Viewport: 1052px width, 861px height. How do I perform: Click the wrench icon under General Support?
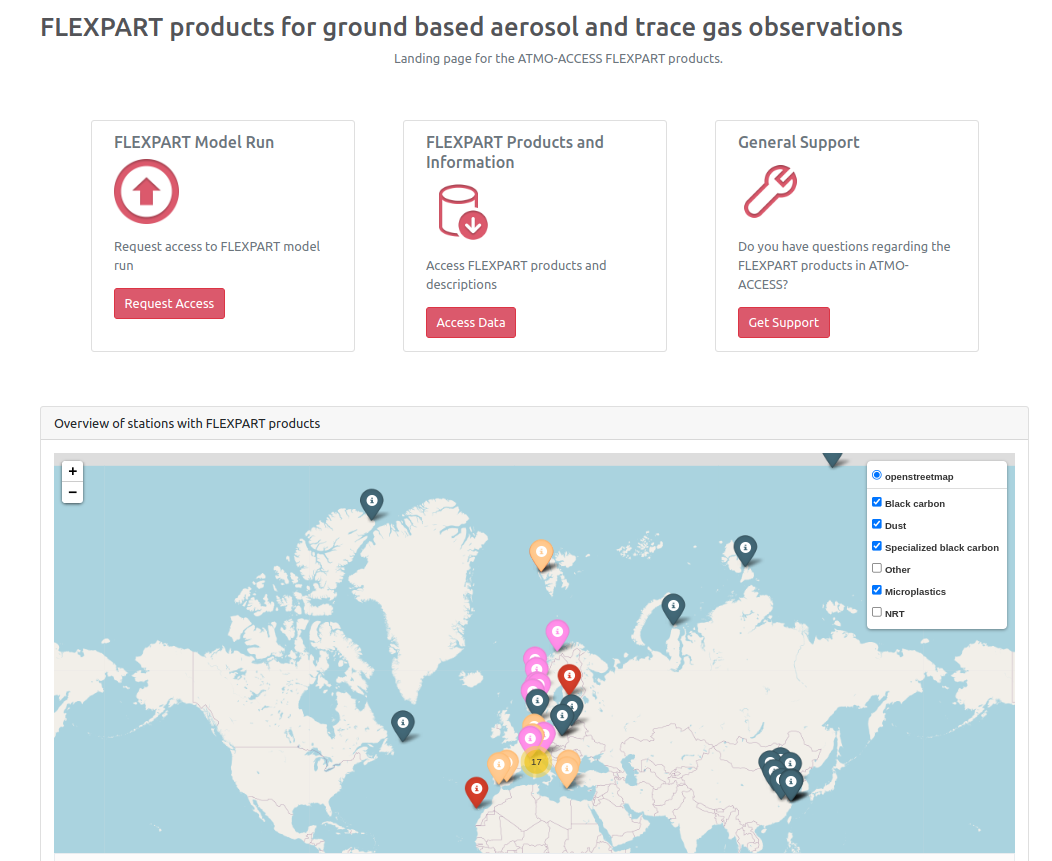[x=770, y=192]
